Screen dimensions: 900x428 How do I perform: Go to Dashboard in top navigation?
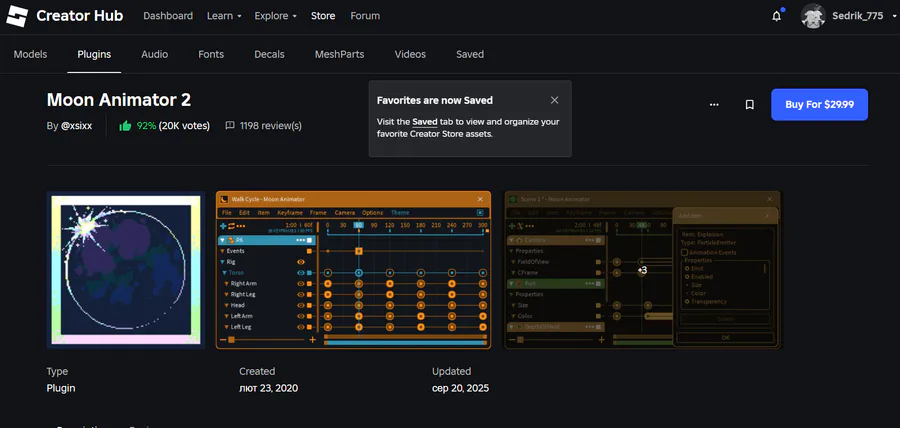click(168, 16)
